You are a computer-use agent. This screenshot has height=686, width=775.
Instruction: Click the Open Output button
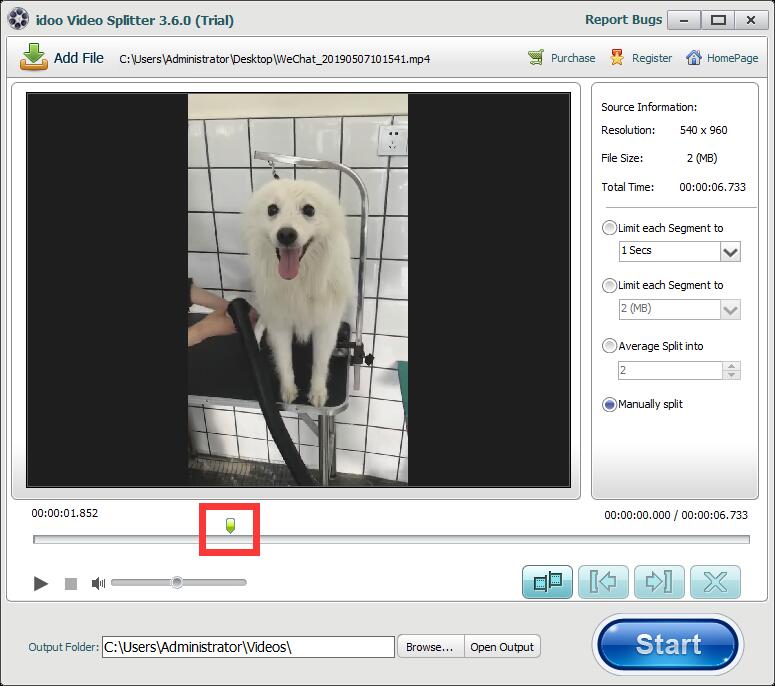502,647
